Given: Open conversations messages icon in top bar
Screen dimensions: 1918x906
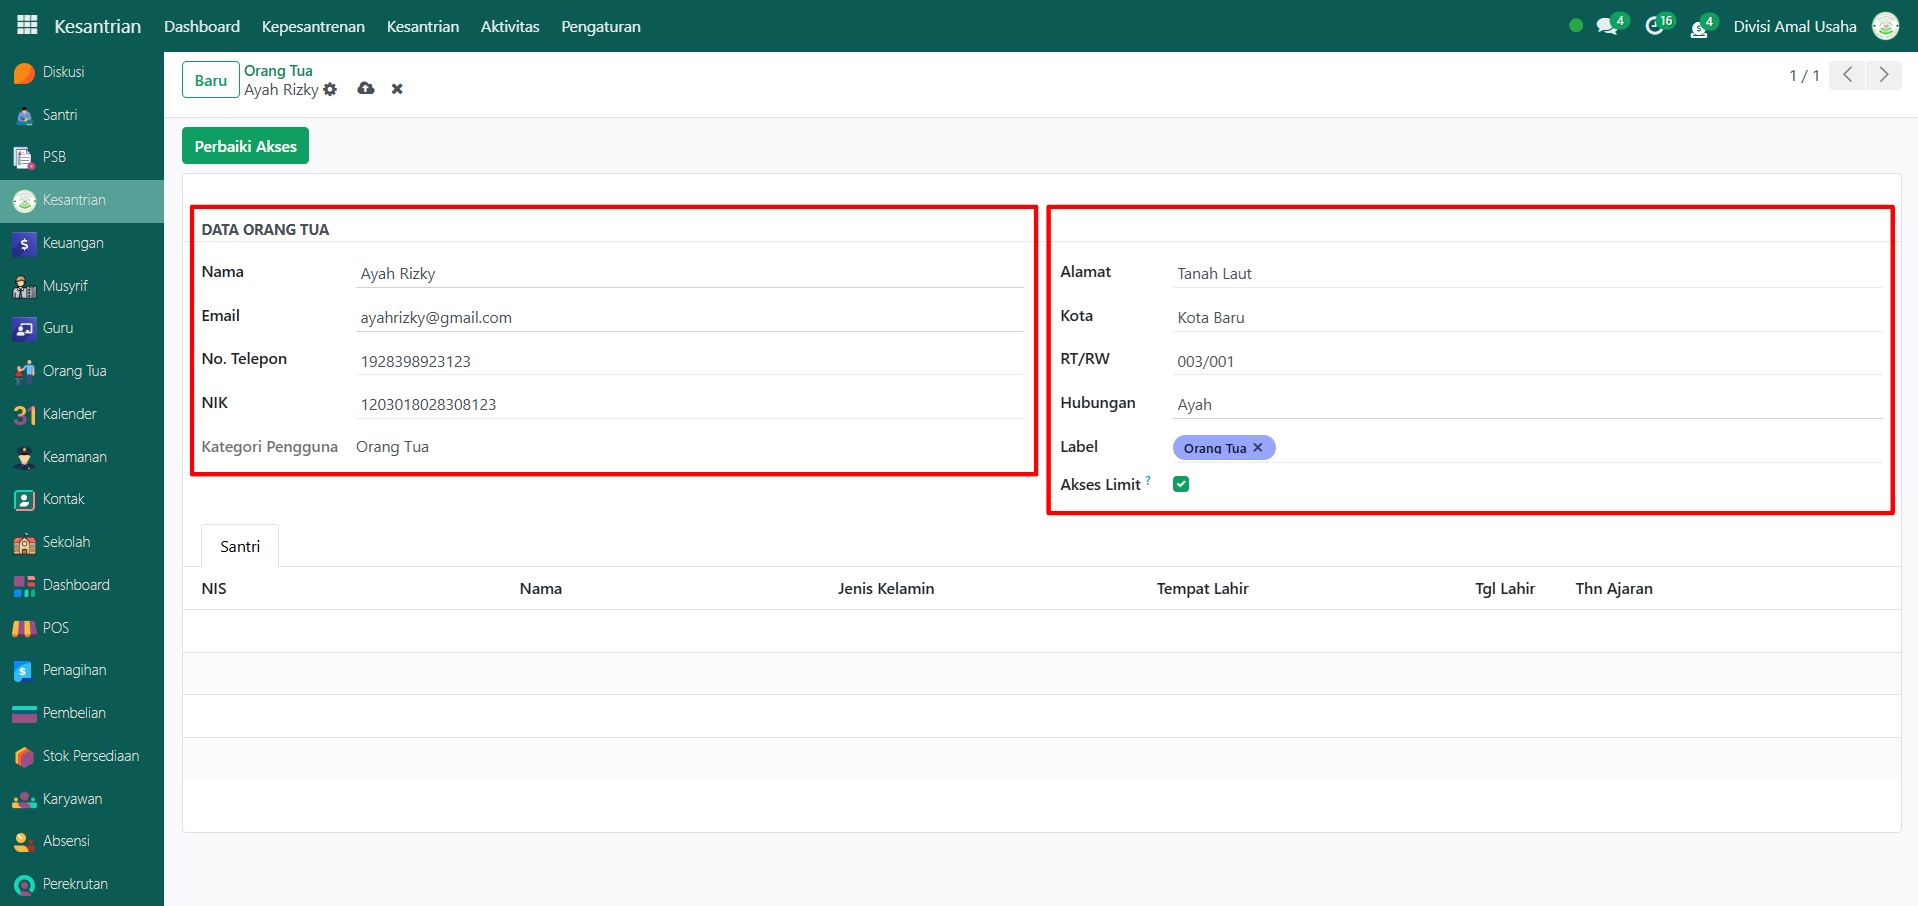Looking at the screenshot, I should 1607,26.
